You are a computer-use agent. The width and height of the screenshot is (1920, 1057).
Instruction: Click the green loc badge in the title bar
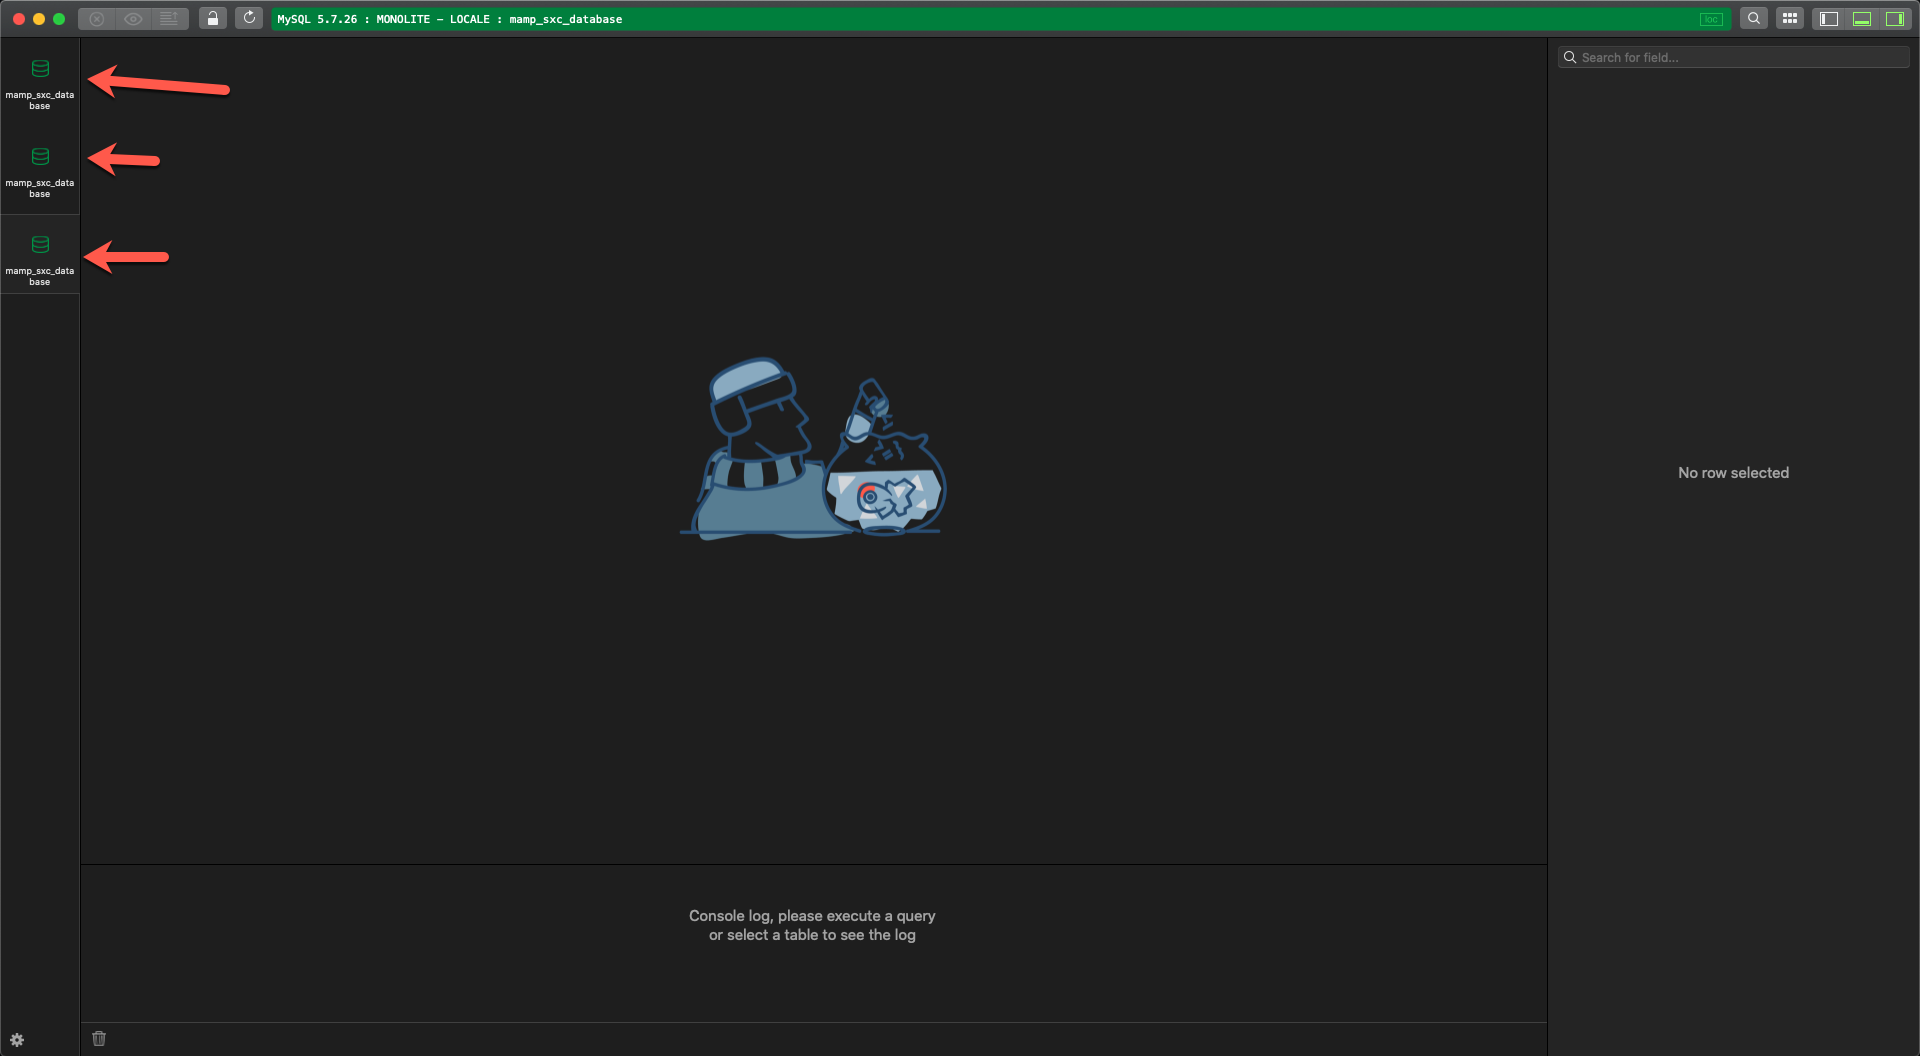click(x=1710, y=19)
